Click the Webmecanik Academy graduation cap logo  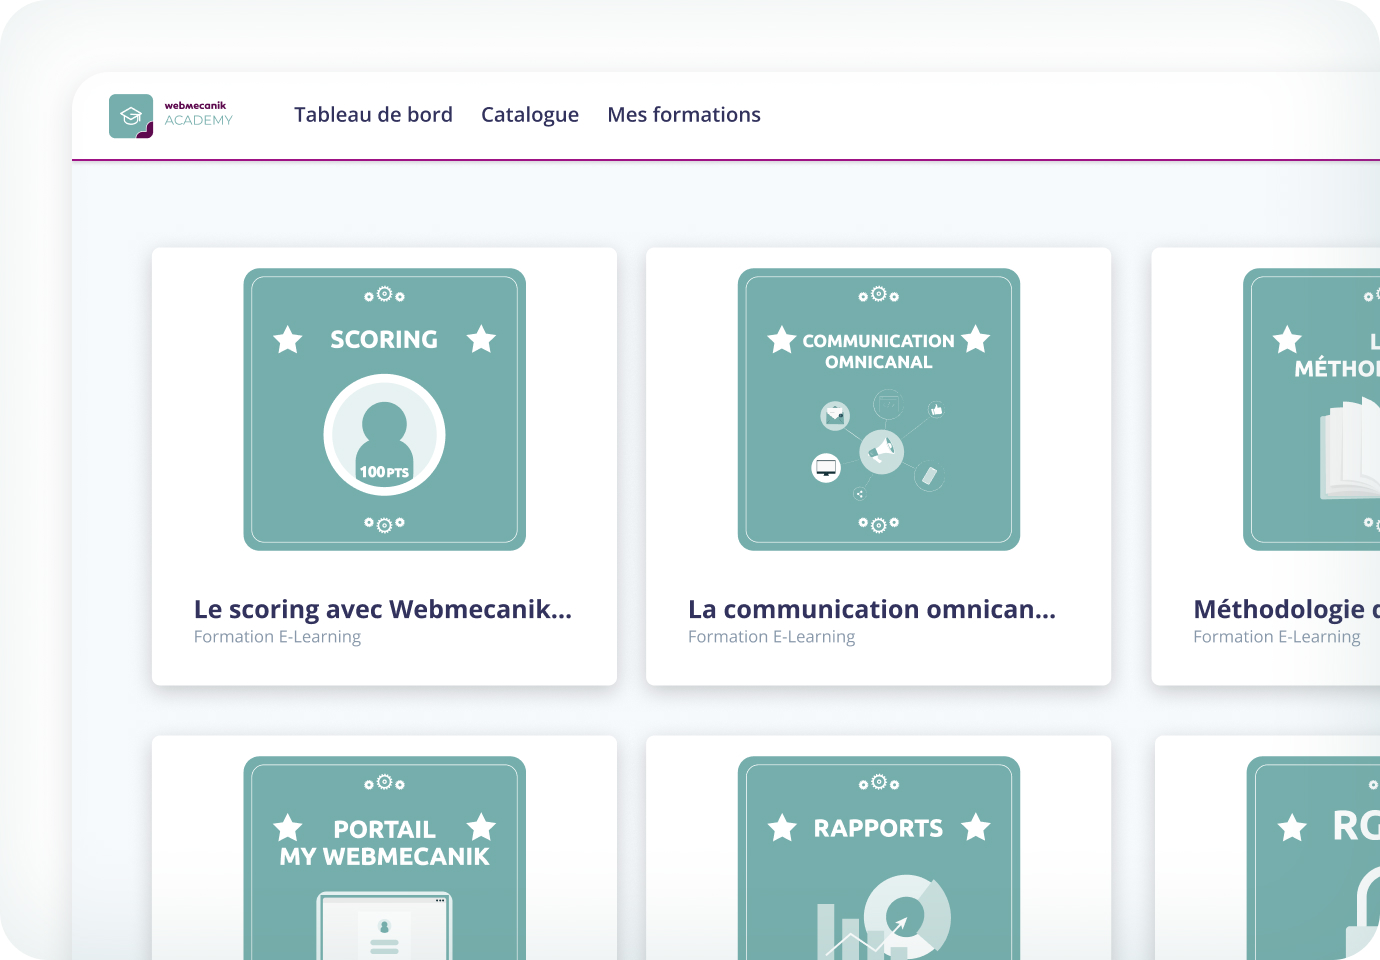131,116
